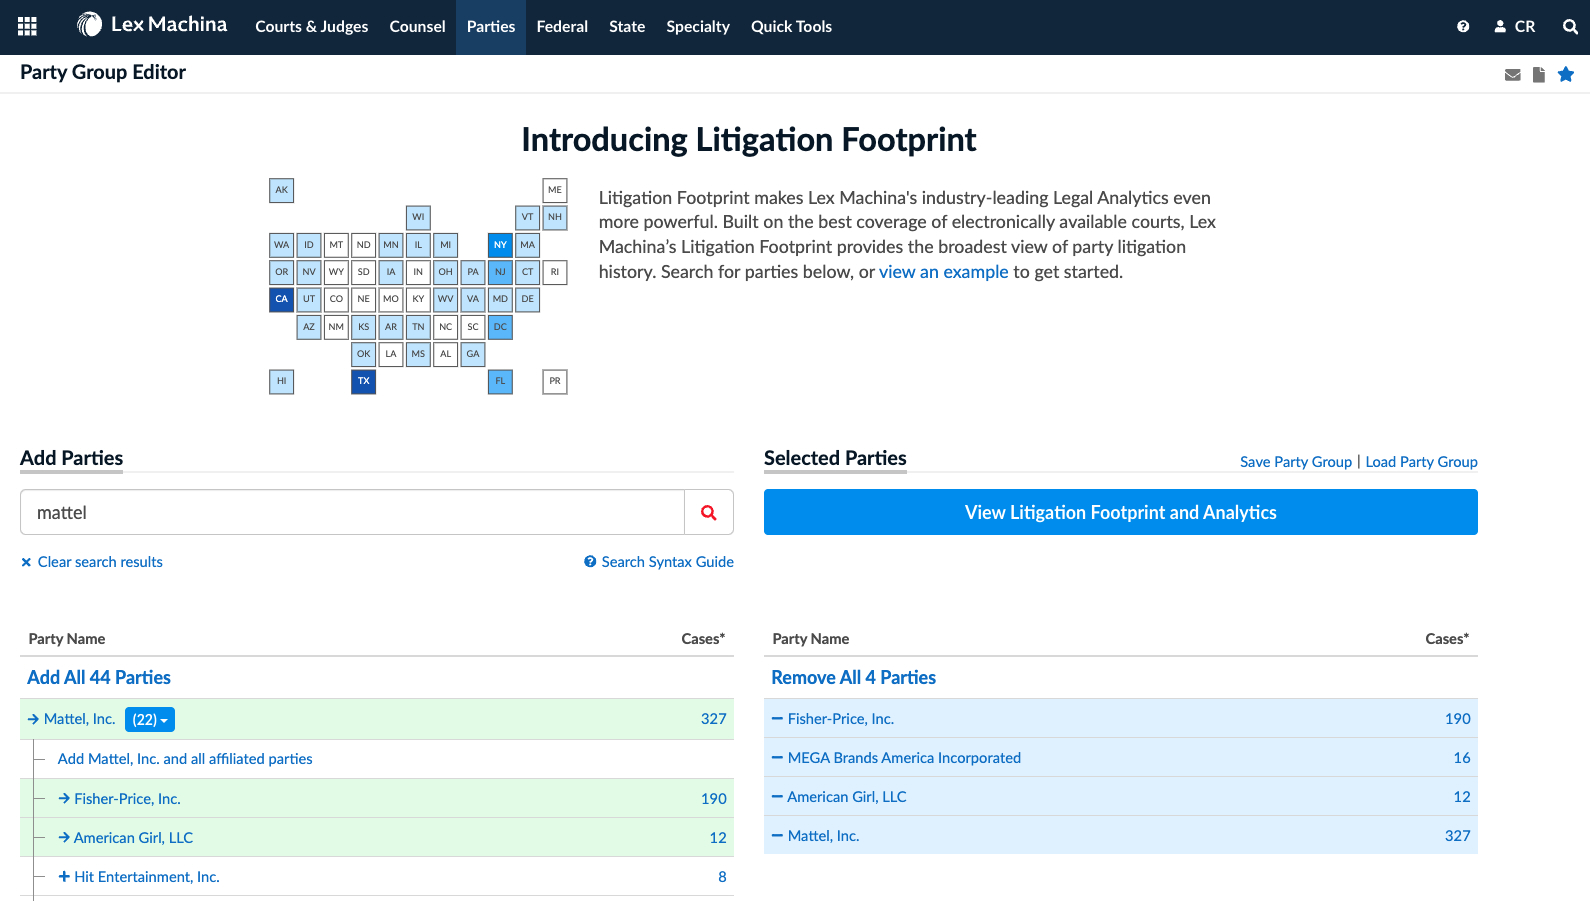The image size is (1590, 901).
Task: Click the email envelope icon
Action: [1513, 75]
